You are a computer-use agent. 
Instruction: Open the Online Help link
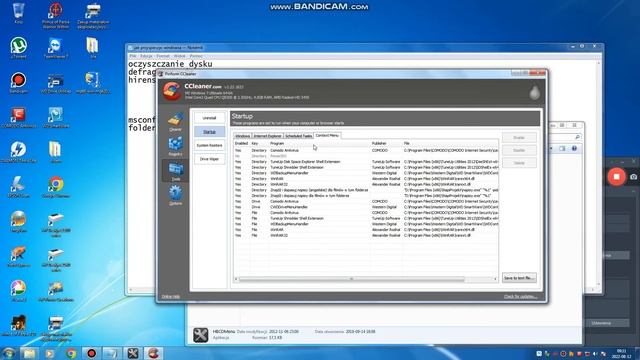pos(171,297)
